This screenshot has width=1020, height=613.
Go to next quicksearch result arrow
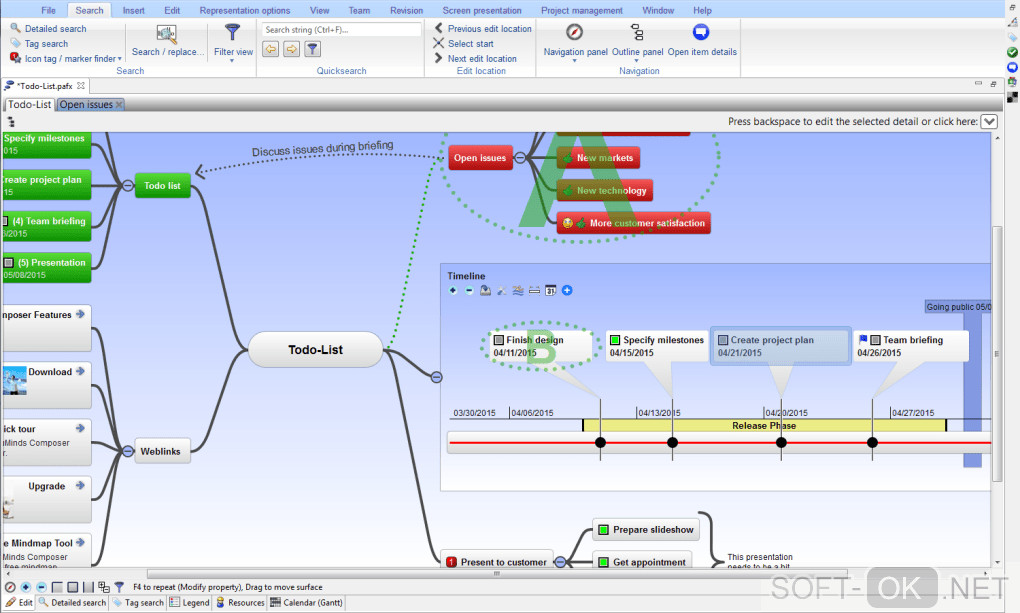click(x=291, y=49)
